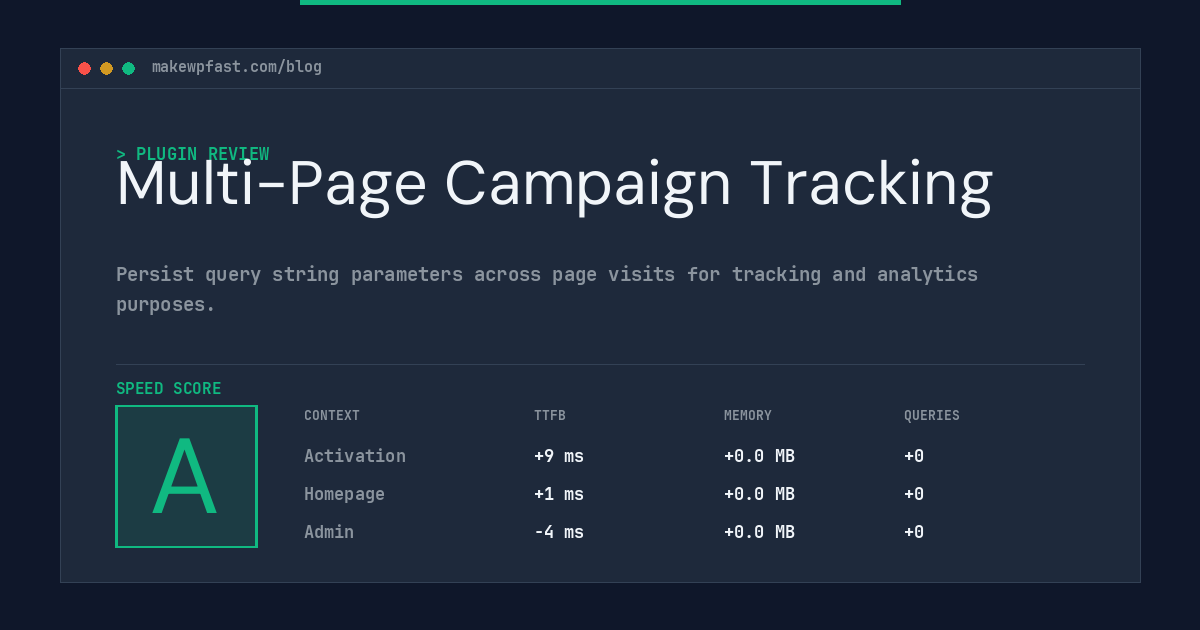
Task: Click the +1 ms TTFB value
Action: point(559,494)
